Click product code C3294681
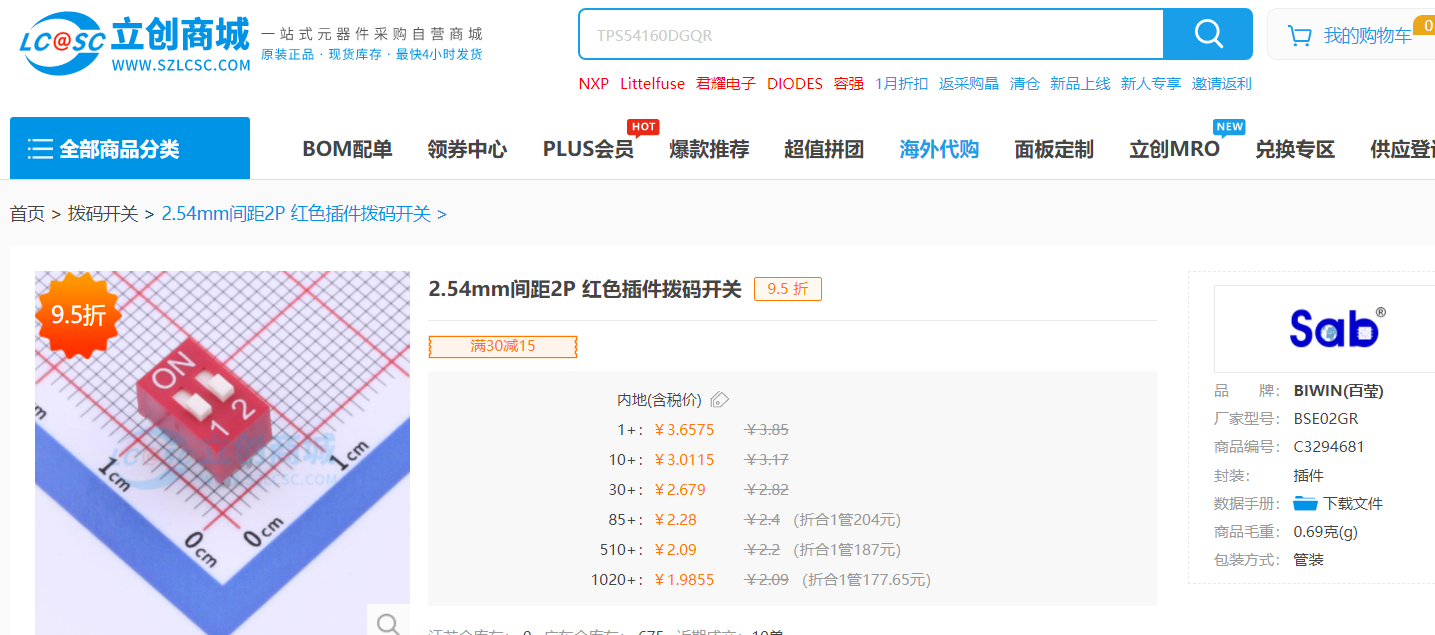1435x635 pixels. coord(1329,447)
